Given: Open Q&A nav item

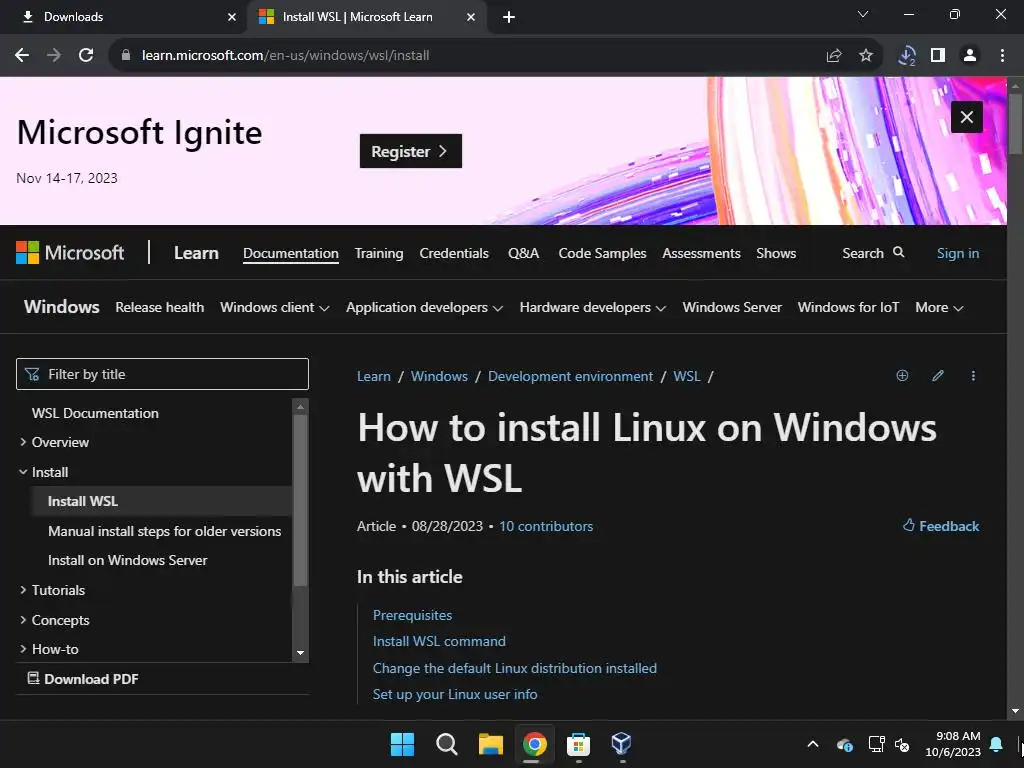Looking at the screenshot, I should (x=523, y=253).
